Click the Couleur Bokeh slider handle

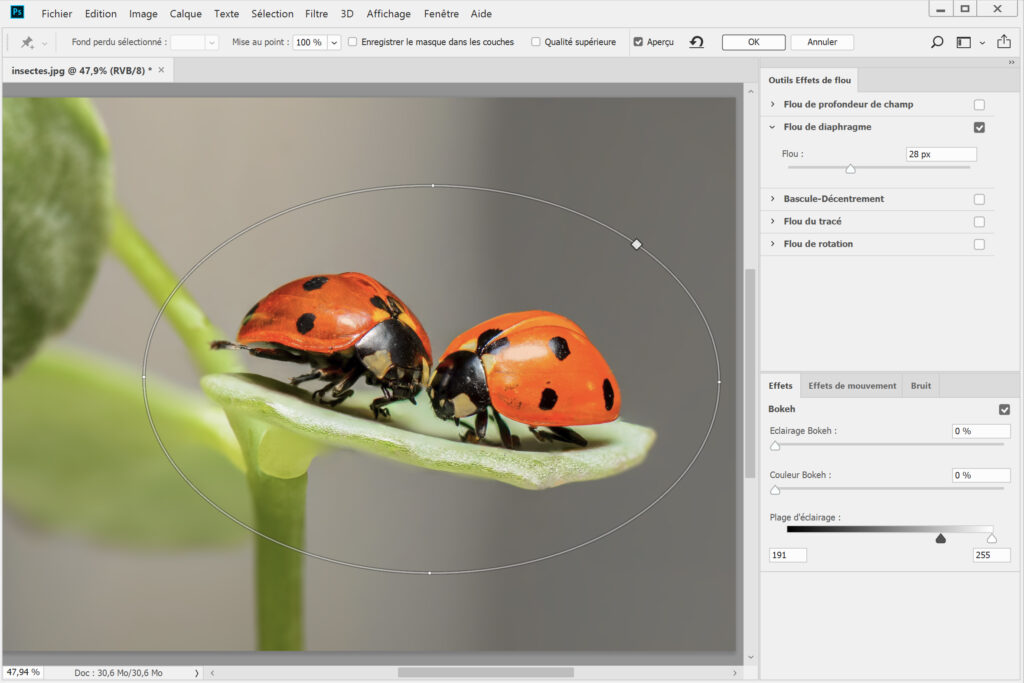coord(775,490)
